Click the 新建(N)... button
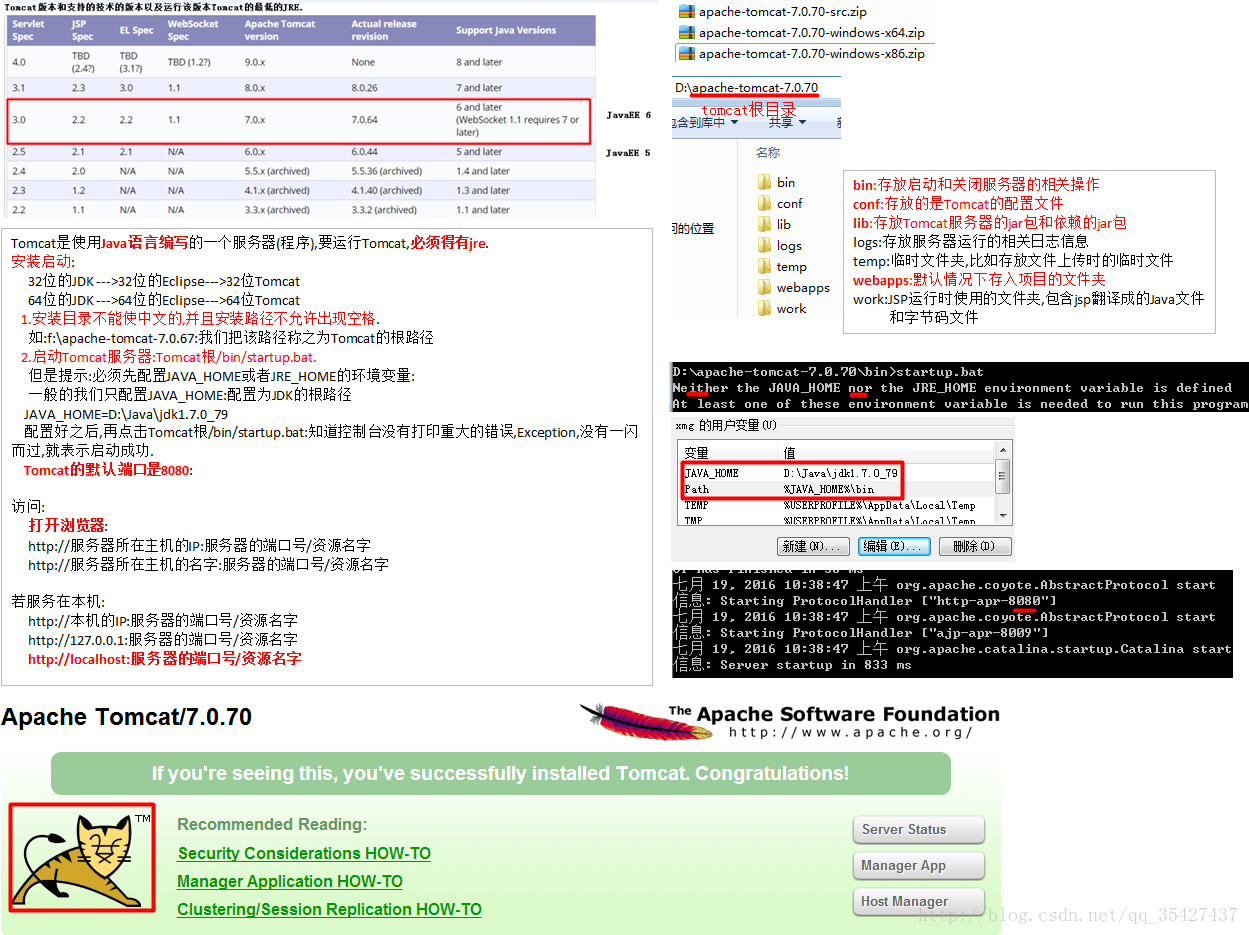Screen dimensions: 1249x935 pyautogui.click(x=811, y=546)
